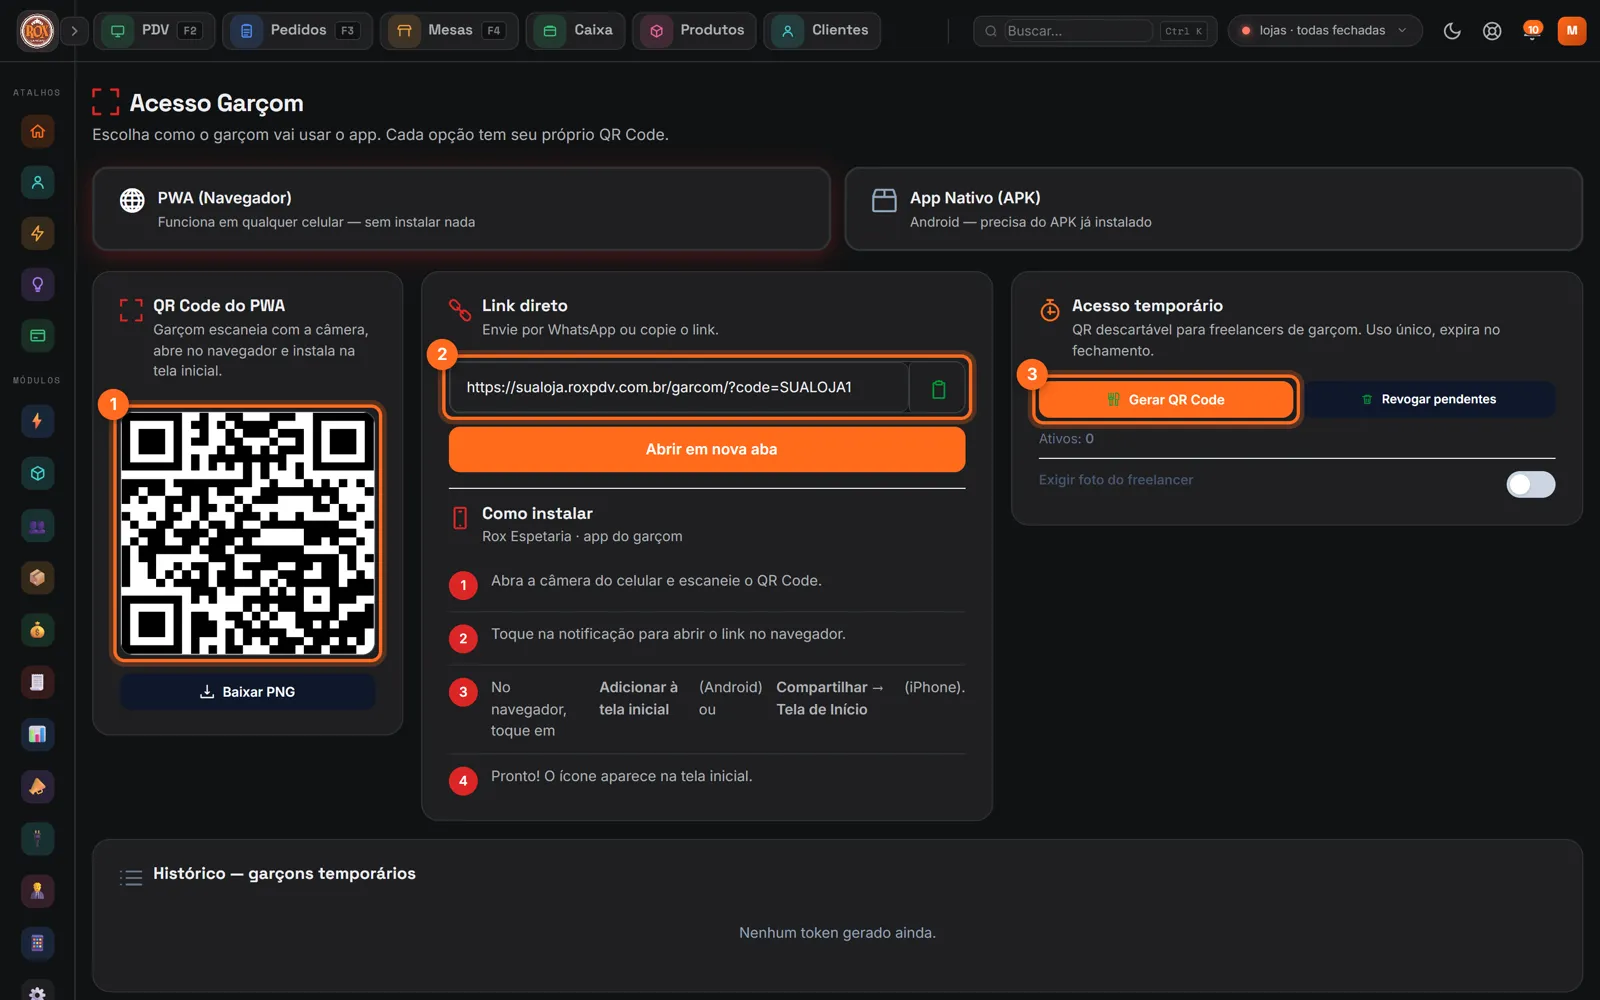The width and height of the screenshot is (1600, 1000).
Task: Open the megaphone module icon
Action: tap(37, 786)
